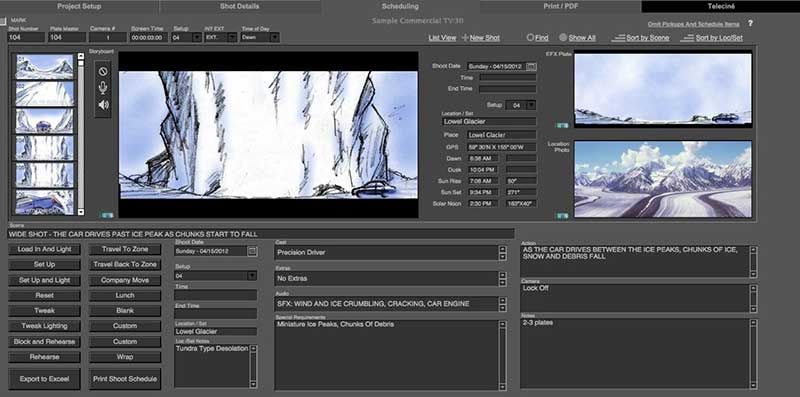800x397 pixels.
Task: Click the Lunch button
Action: (125, 295)
